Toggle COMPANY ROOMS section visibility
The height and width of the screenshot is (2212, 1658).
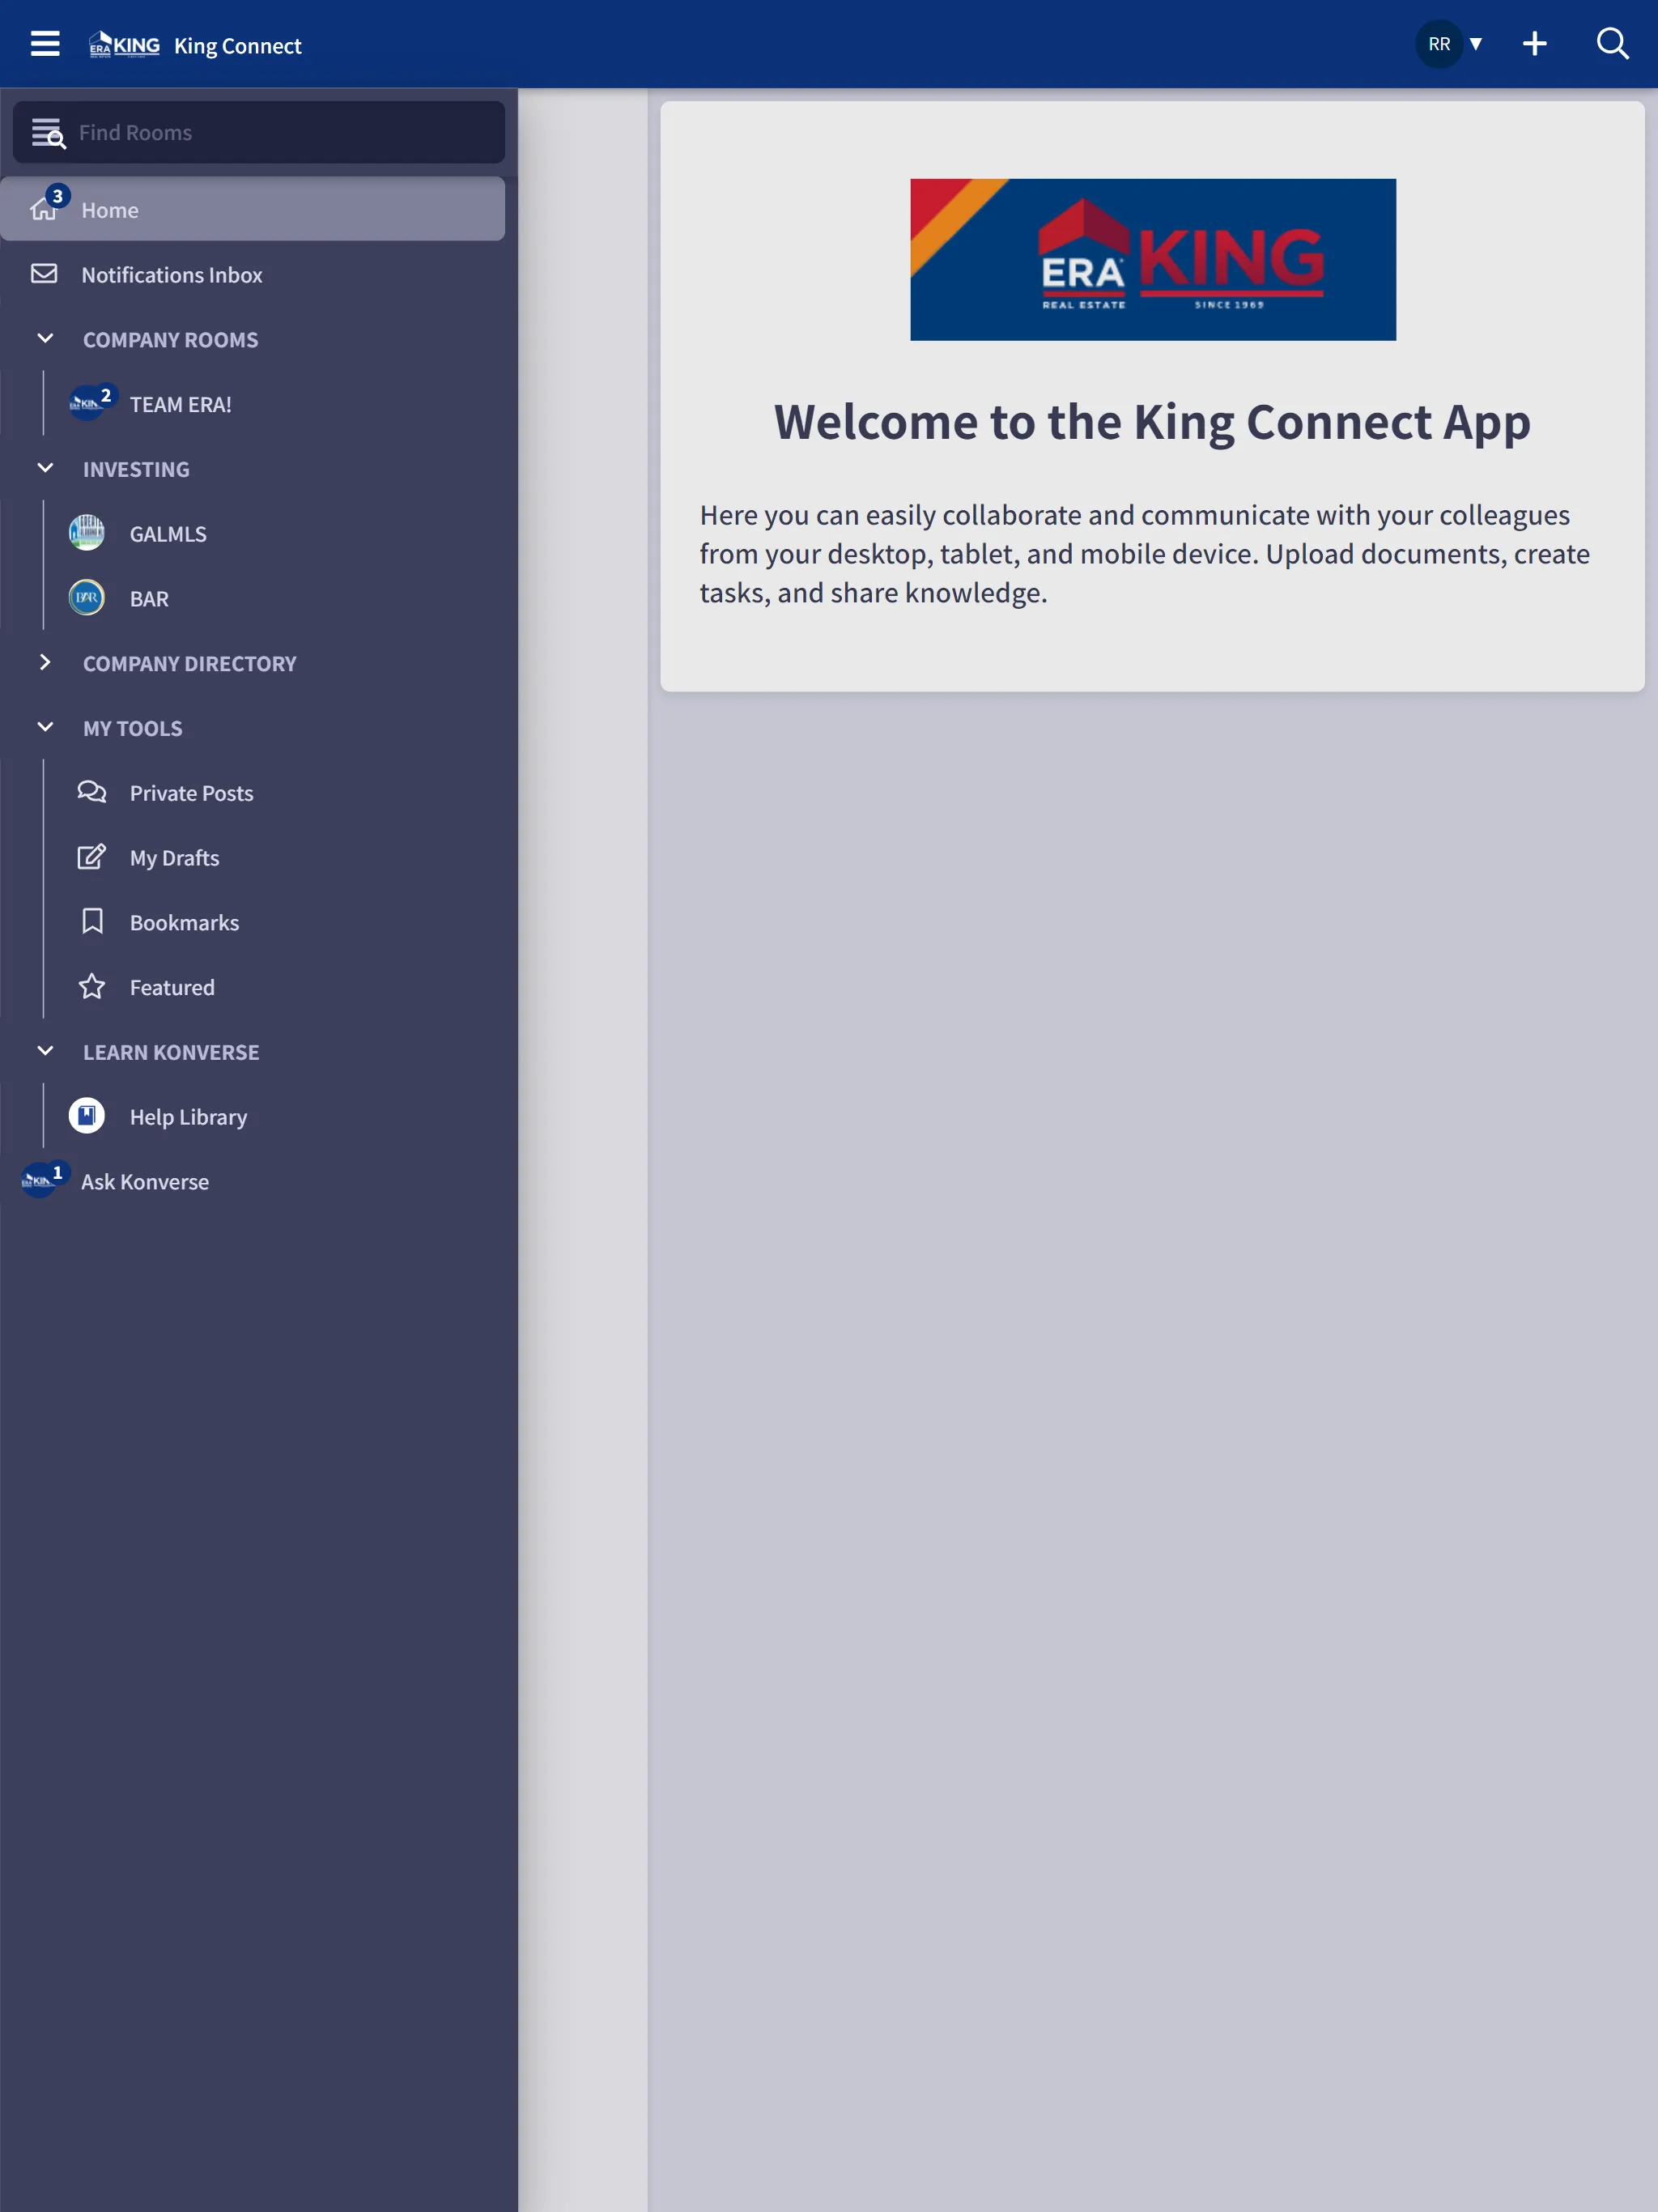pos(44,339)
